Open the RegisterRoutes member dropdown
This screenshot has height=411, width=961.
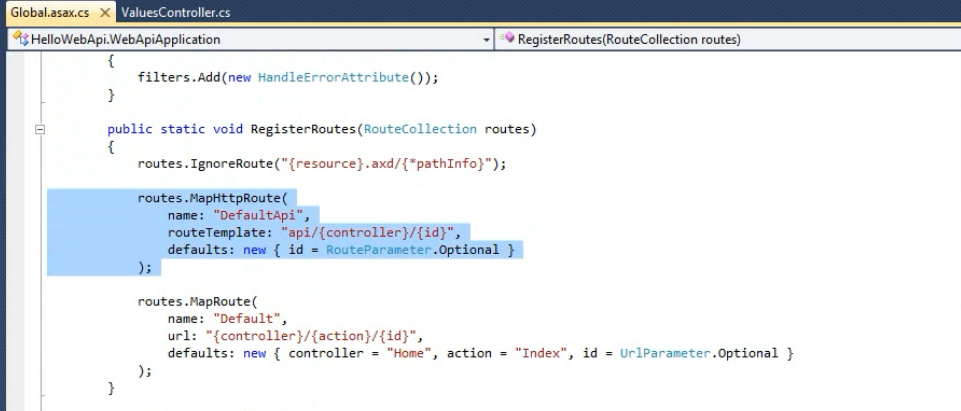[x=729, y=39]
